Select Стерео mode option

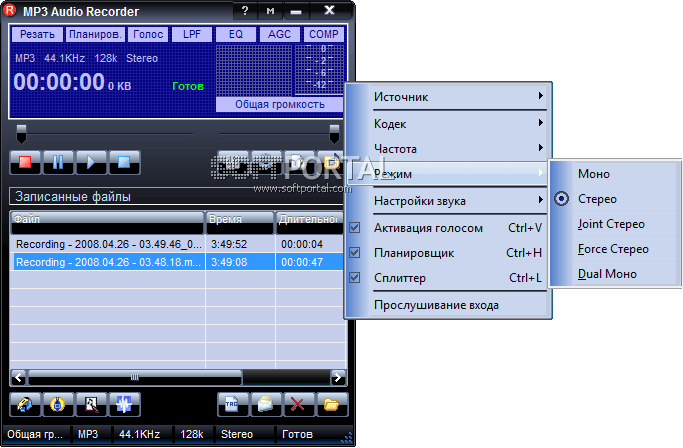pyautogui.click(x=615, y=199)
